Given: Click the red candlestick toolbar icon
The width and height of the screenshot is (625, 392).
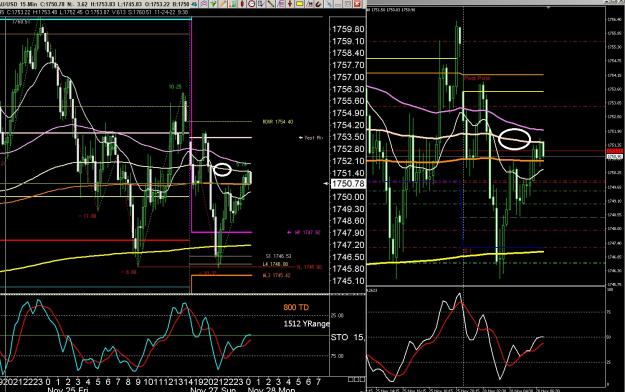Looking at the screenshot, I should pyautogui.click(x=242, y=4).
